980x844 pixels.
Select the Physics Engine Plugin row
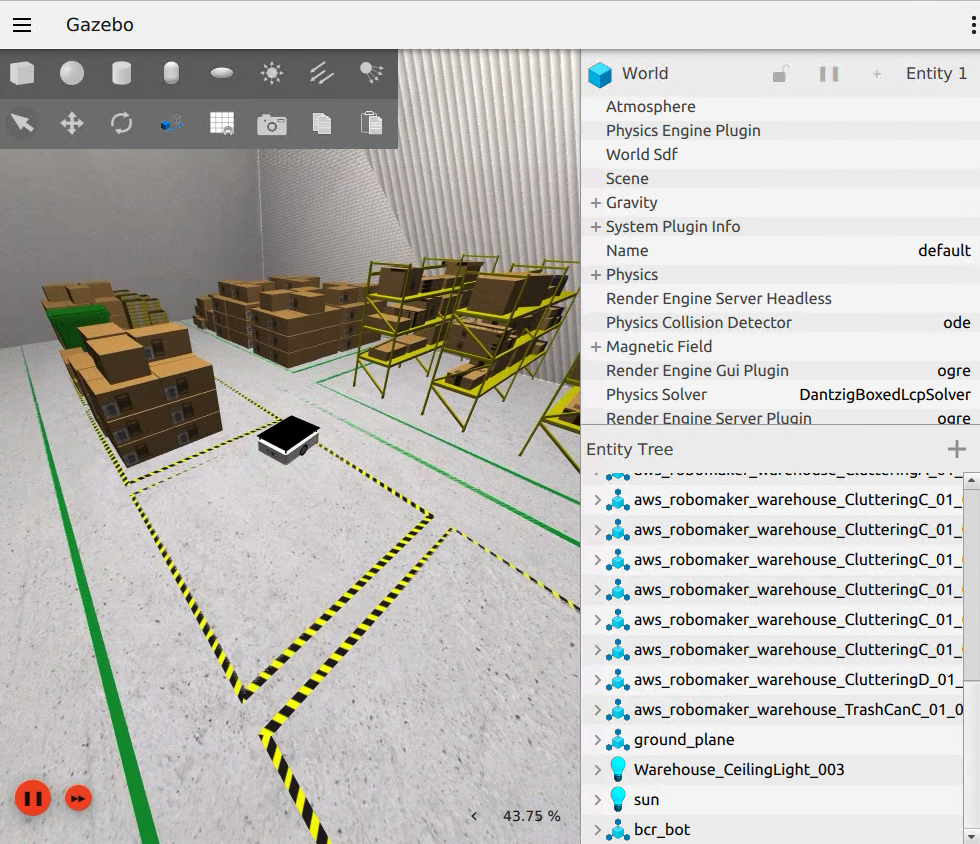point(780,131)
